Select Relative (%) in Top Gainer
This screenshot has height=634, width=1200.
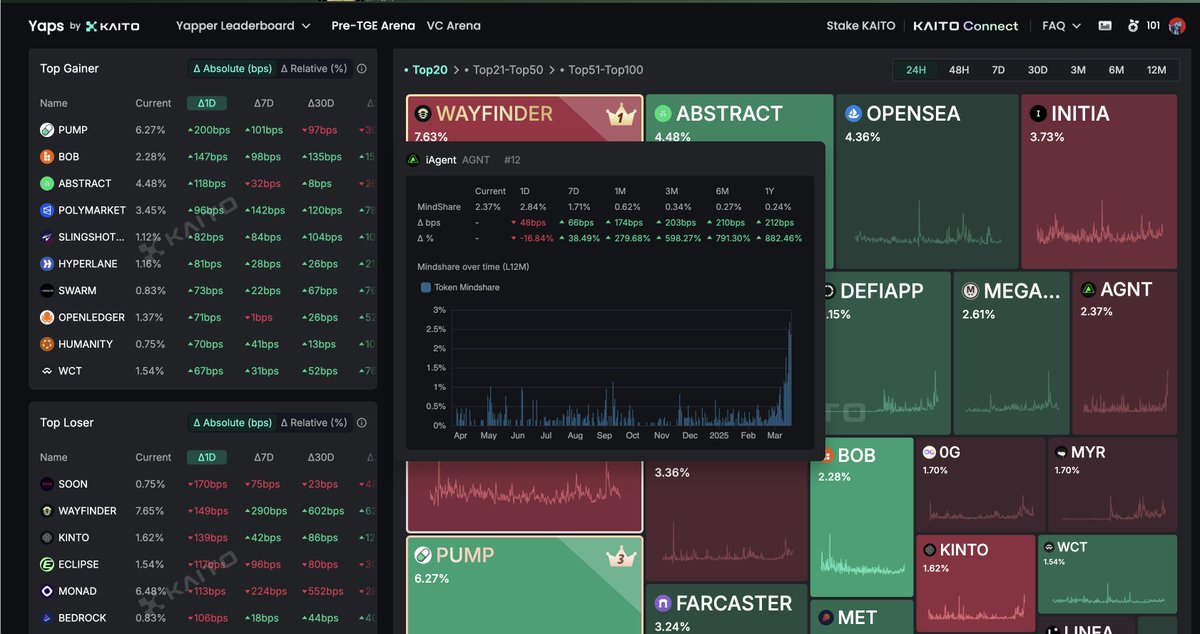tap(314, 69)
